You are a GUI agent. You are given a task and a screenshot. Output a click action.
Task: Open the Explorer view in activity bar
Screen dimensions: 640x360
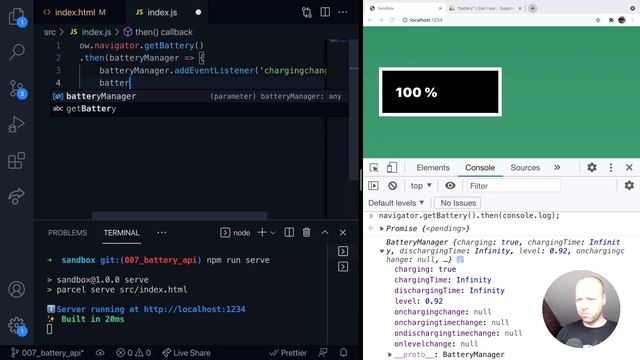tap(16, 16)
